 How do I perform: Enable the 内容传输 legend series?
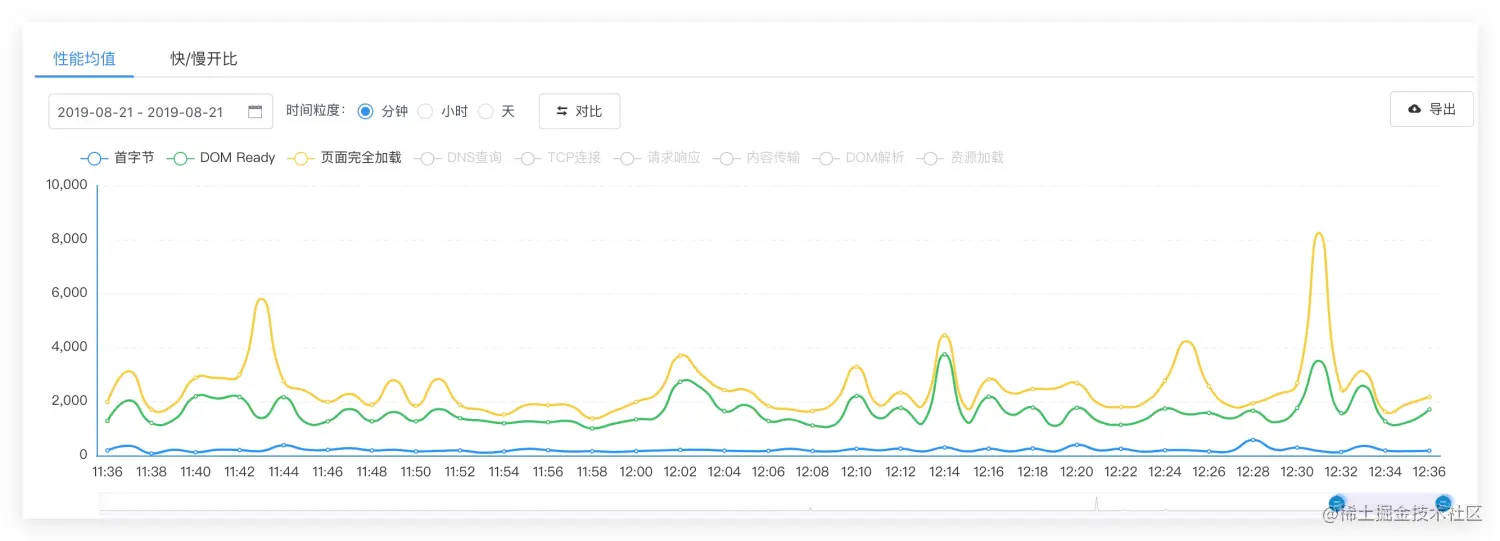click(757, 158)
